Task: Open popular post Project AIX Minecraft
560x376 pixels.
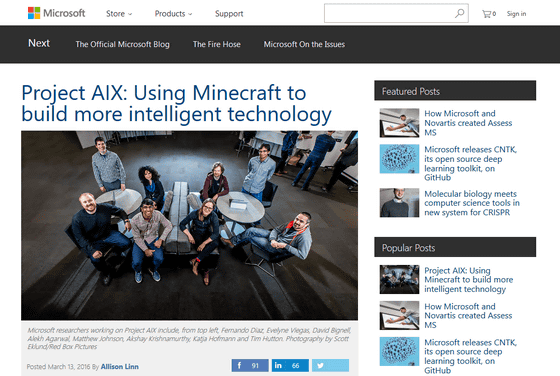Action: (469, 280)
